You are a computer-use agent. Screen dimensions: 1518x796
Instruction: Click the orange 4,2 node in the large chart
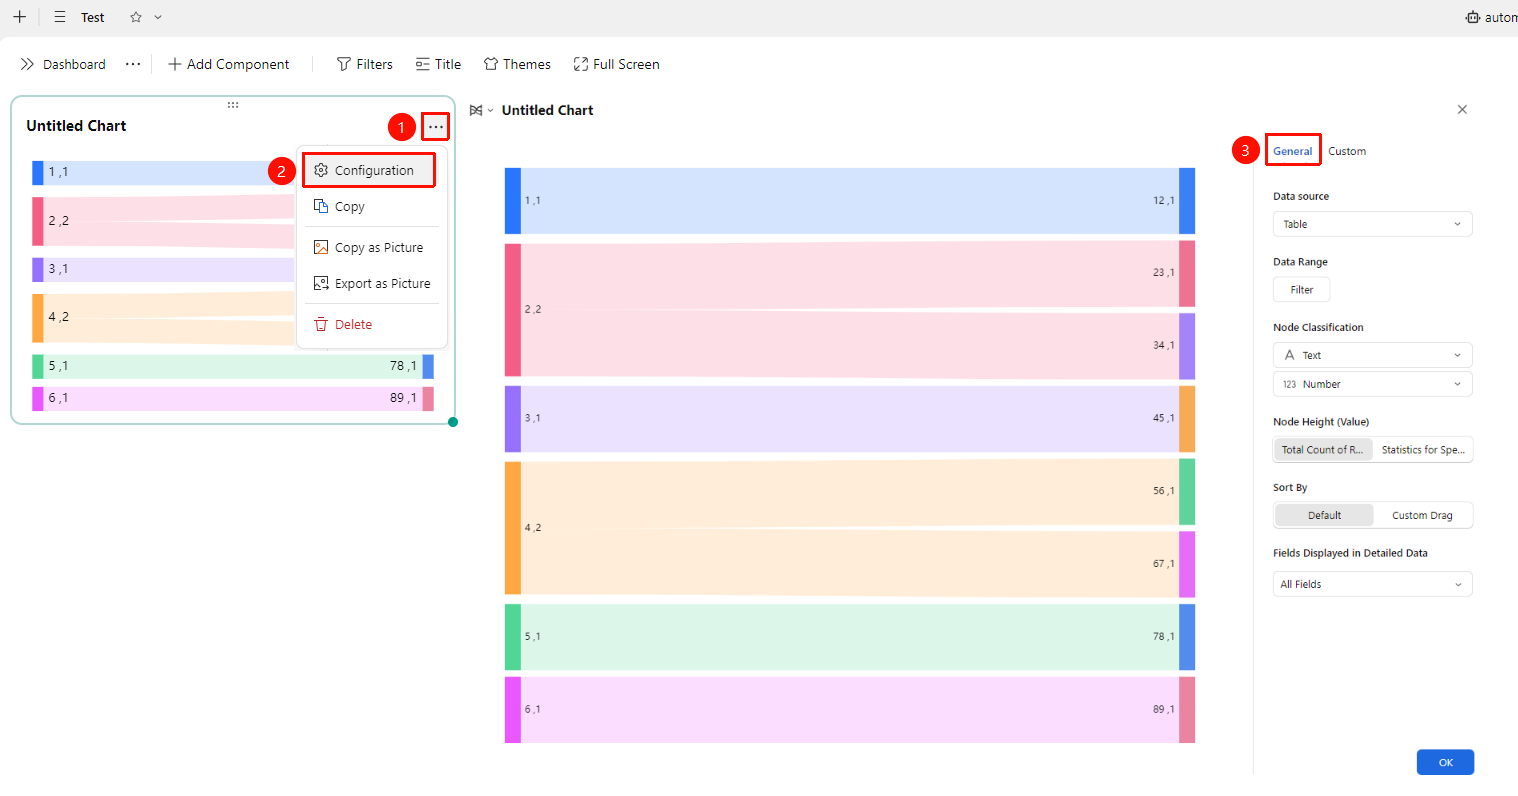point(513,528)
